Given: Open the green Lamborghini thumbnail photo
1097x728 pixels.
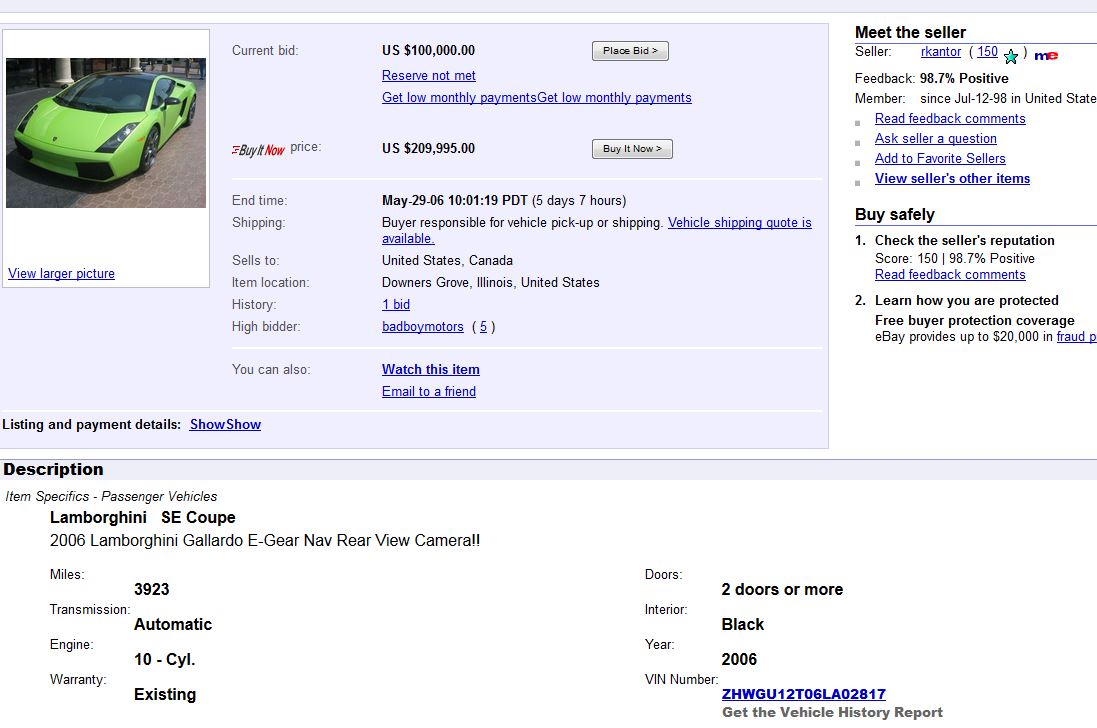Looking at the screenshot, I should pyautogui.click(x=106, y=133).
